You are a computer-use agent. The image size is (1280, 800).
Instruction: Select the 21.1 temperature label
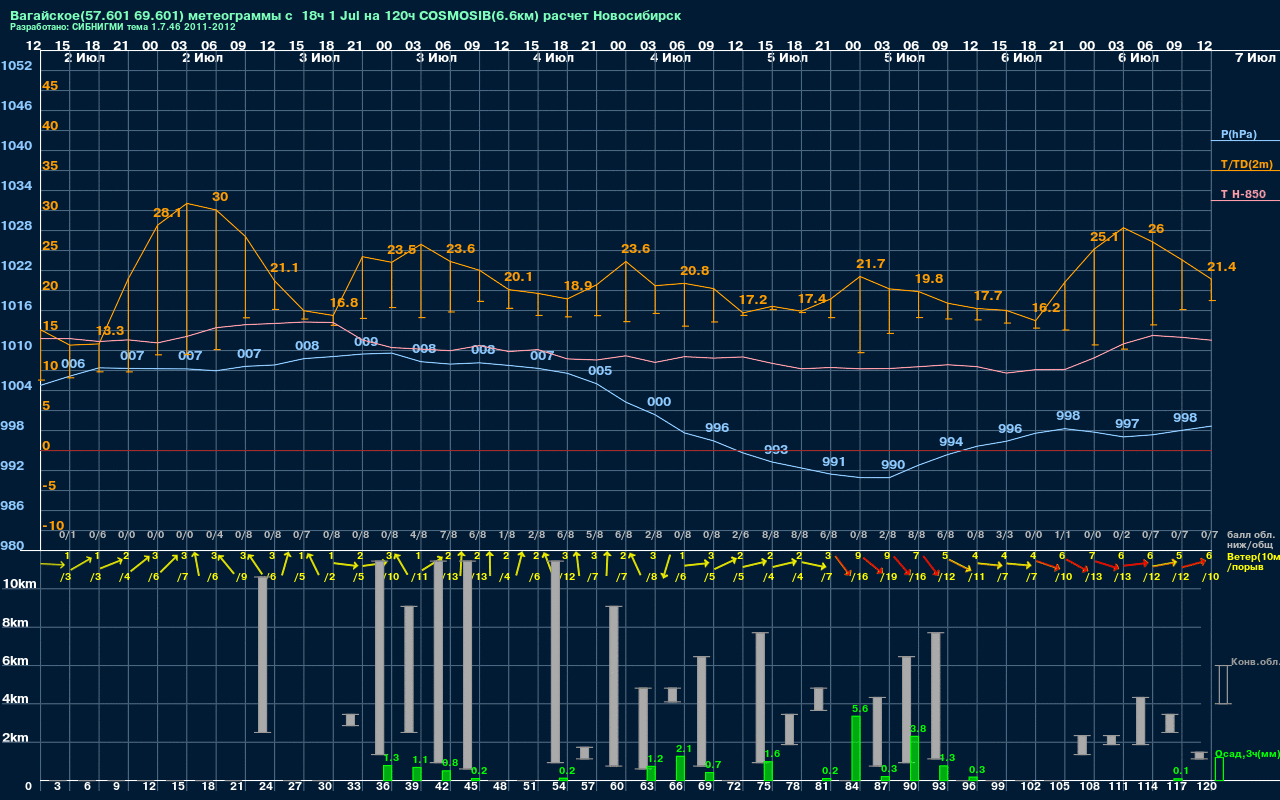[285, 267]
